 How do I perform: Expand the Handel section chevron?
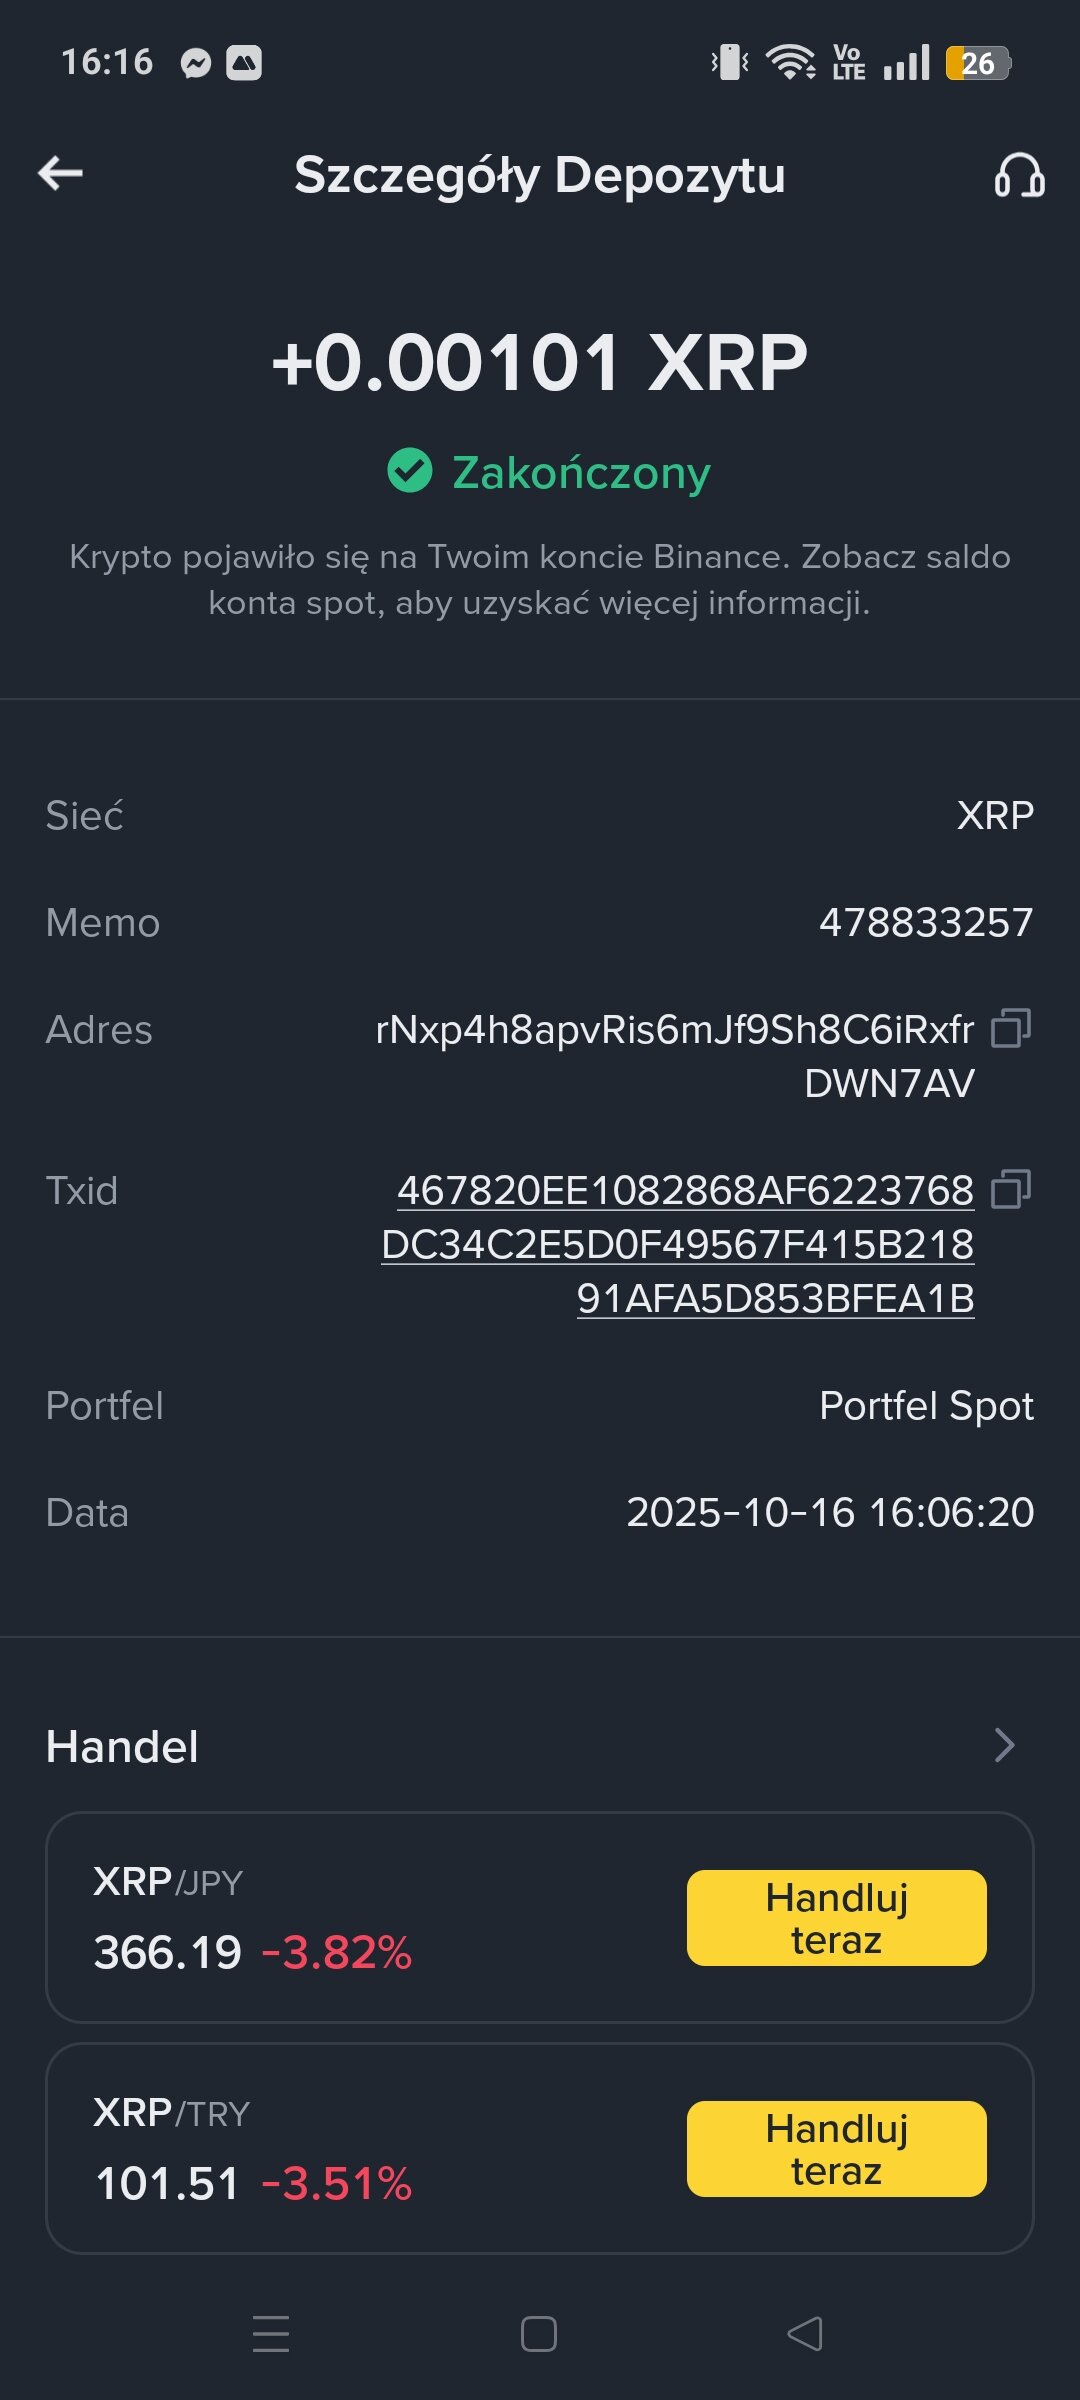click(x=1004, y=1746)
